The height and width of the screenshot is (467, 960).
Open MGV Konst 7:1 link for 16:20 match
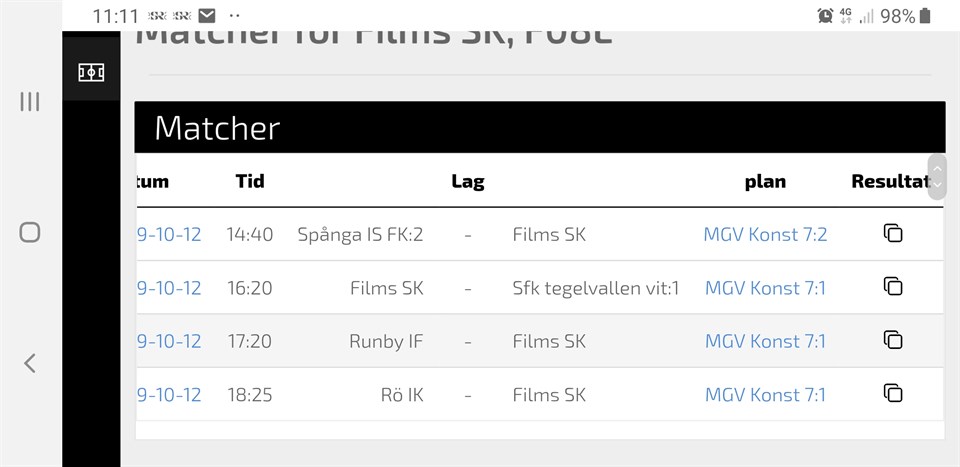765,288
